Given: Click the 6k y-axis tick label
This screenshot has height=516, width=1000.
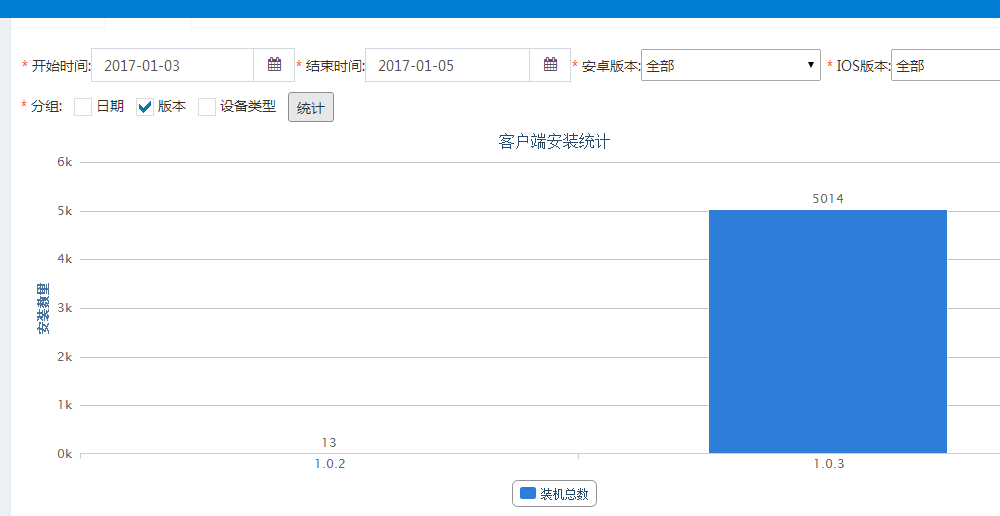Looking at the screenshot, I should tap(63, 162).
